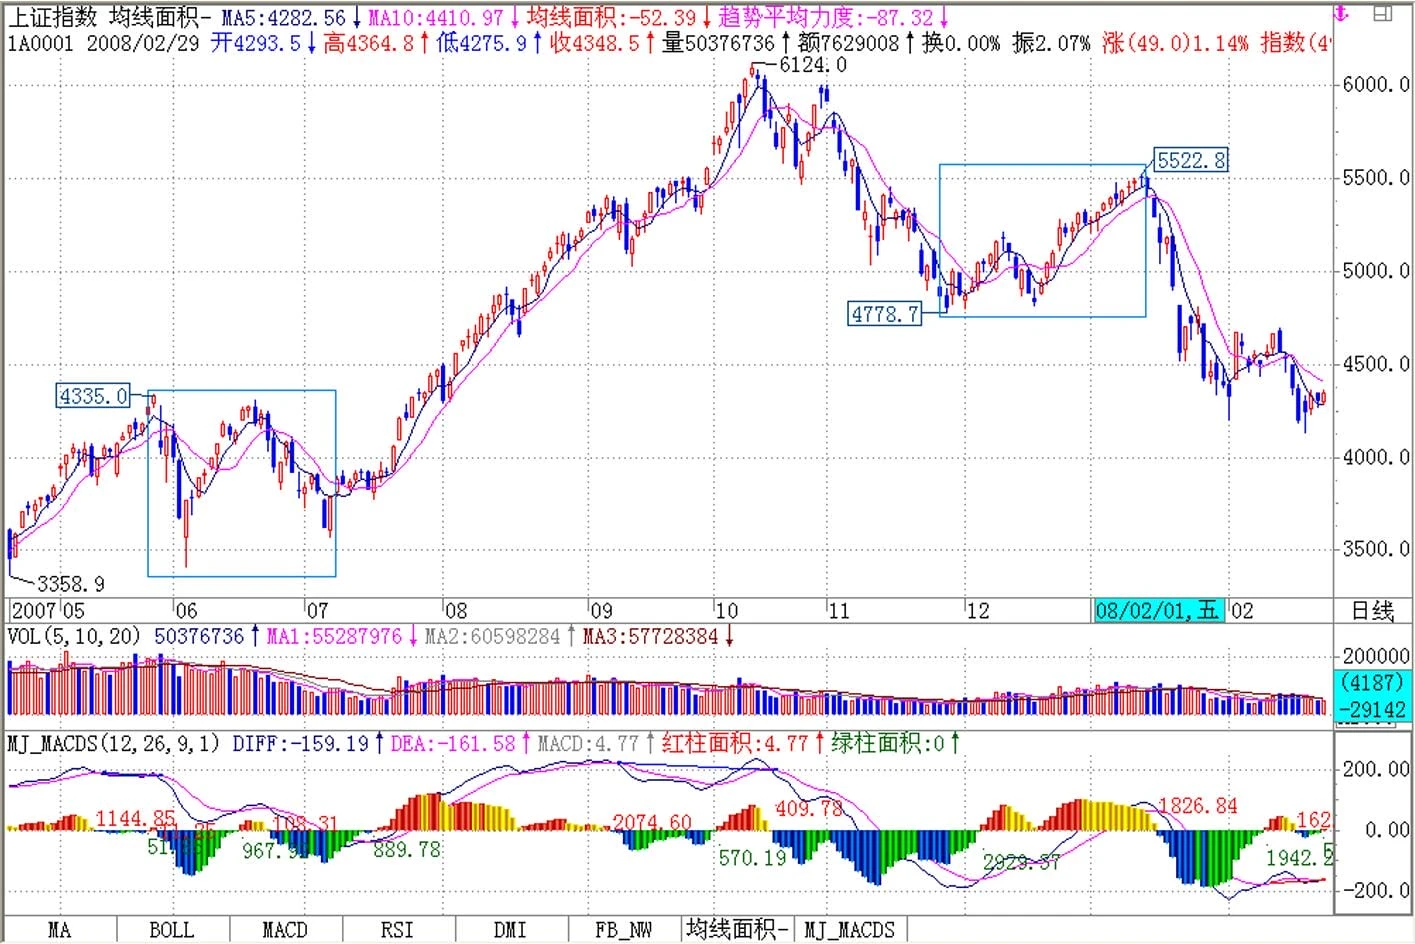Click the 4335.0 price label box
Screen dimensions: 1415x944
[x=93, y=396]
